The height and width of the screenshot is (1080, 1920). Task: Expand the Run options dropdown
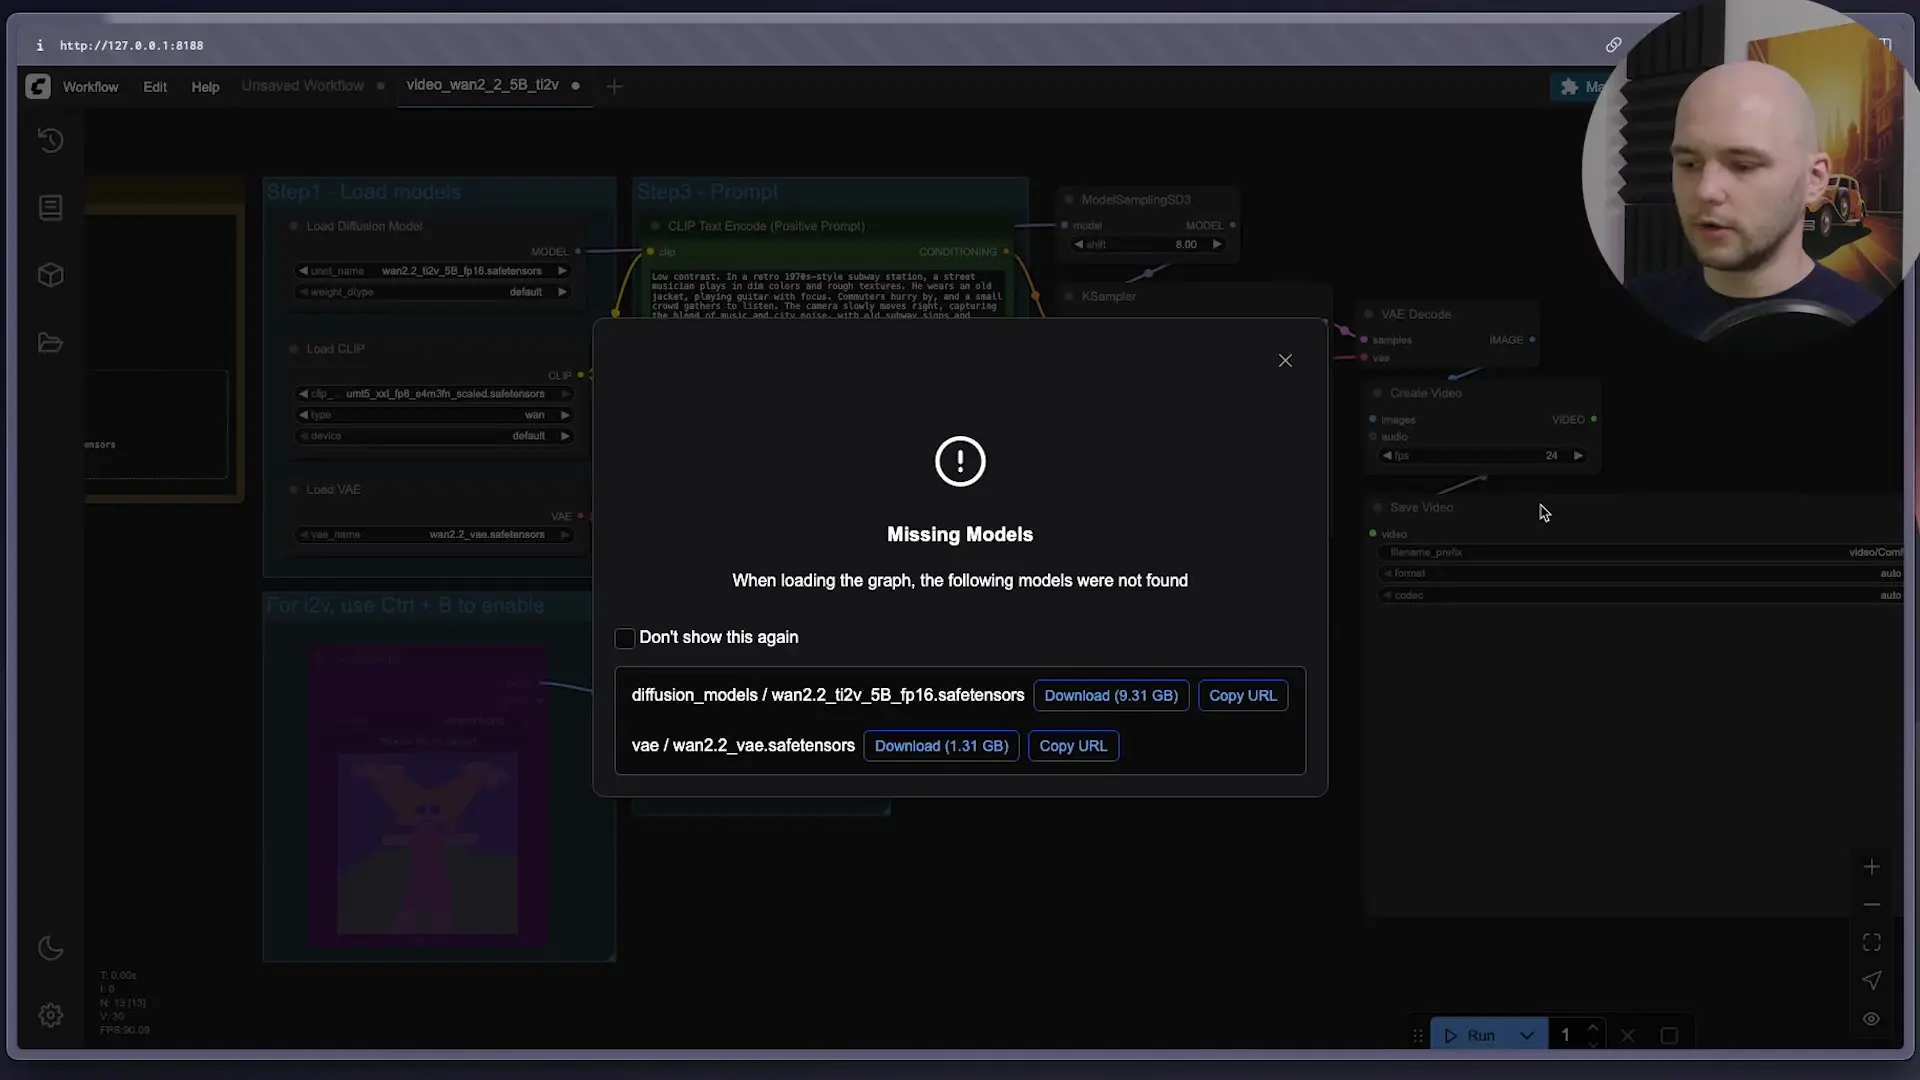coord(1527,1036)
